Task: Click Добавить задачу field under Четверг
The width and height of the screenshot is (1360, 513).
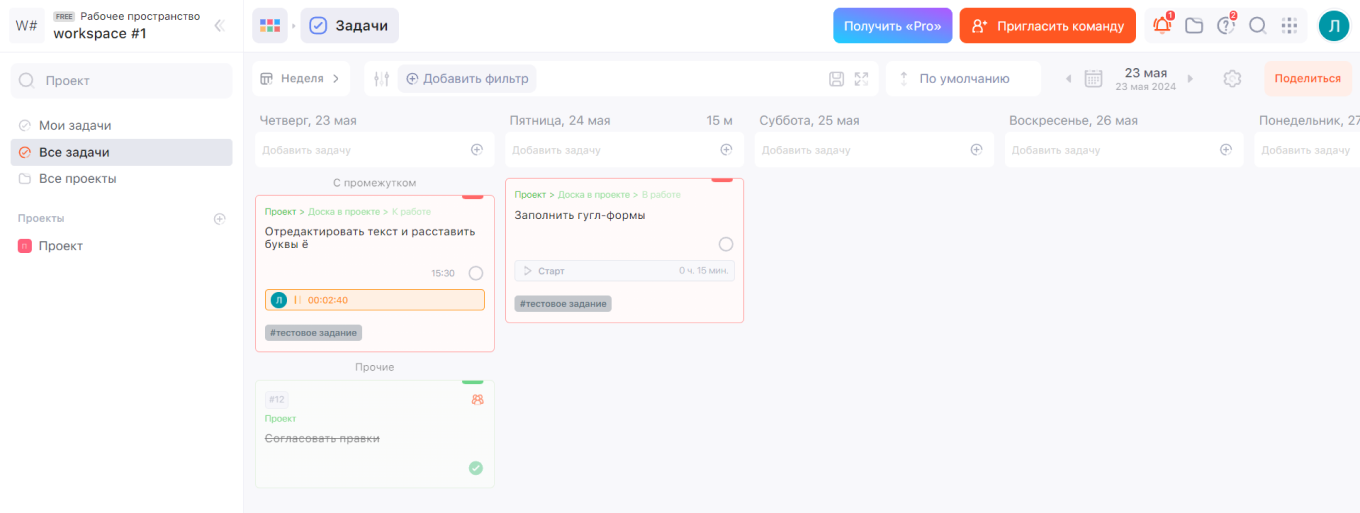Action: click(x=374, y=150)
